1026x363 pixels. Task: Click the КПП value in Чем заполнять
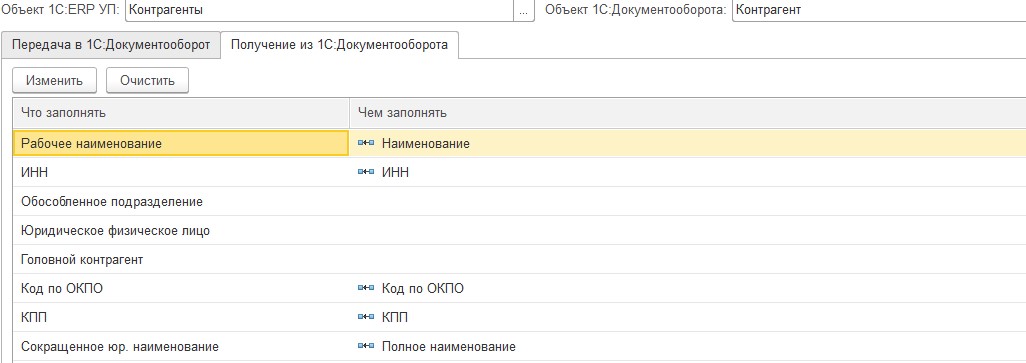(x=395, y=317)
